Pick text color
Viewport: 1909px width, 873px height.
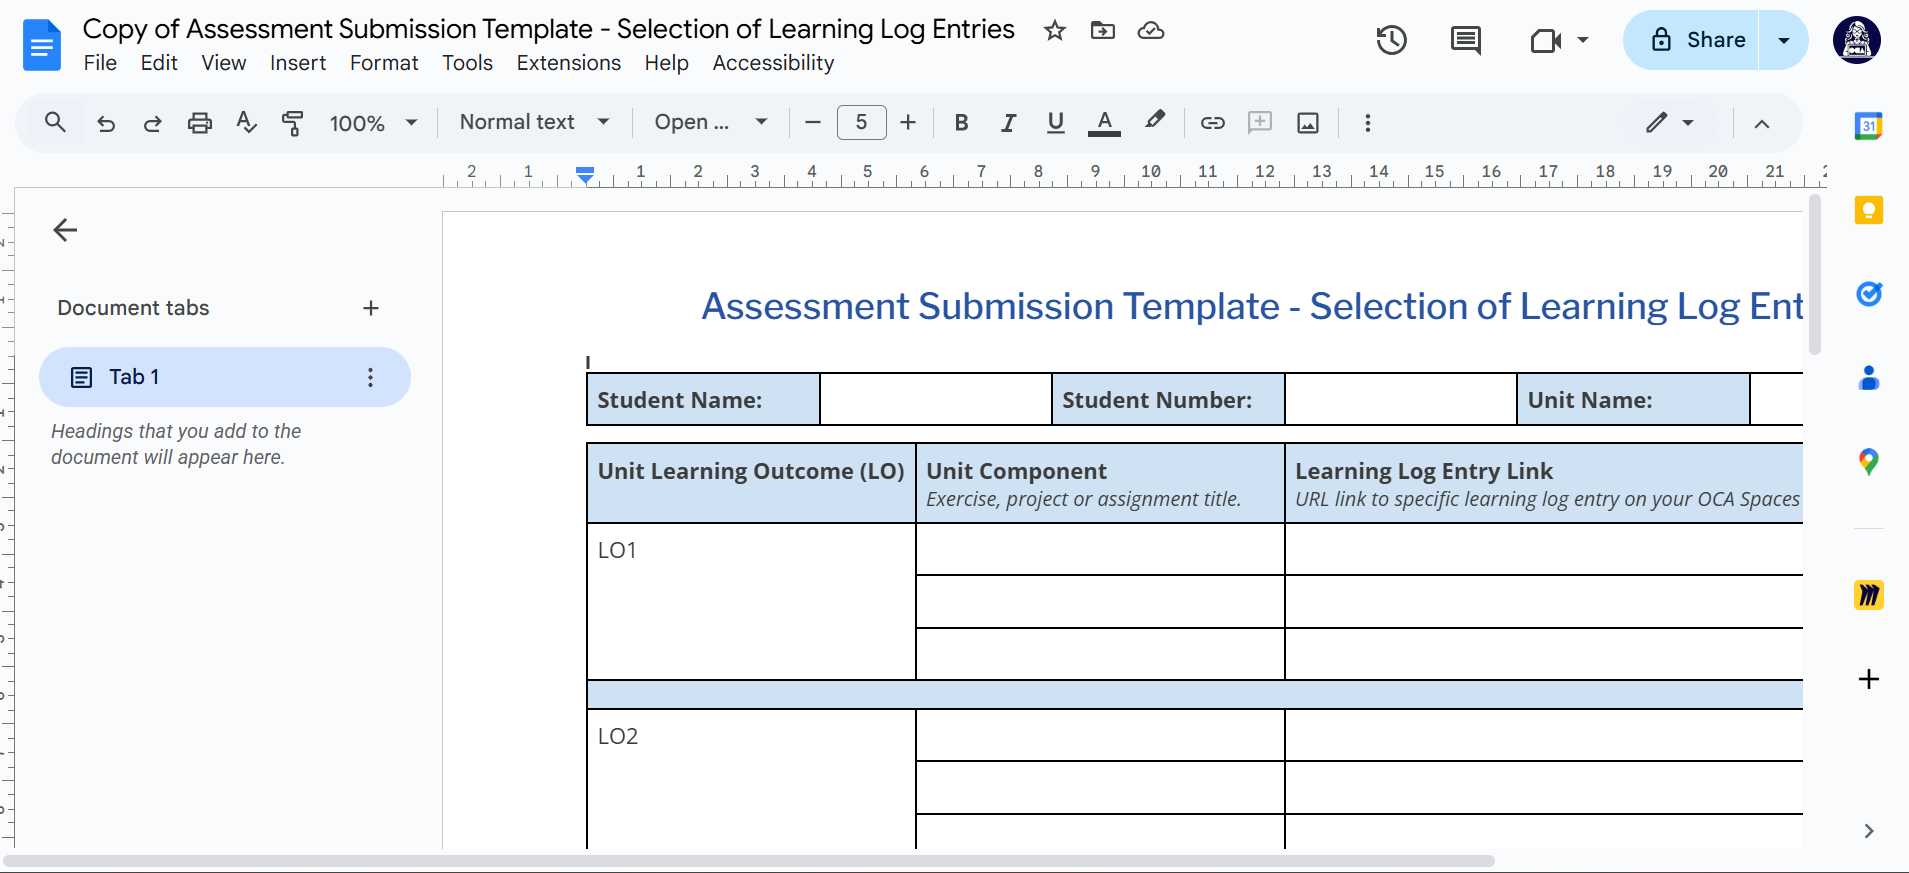tap(1104, 123)
